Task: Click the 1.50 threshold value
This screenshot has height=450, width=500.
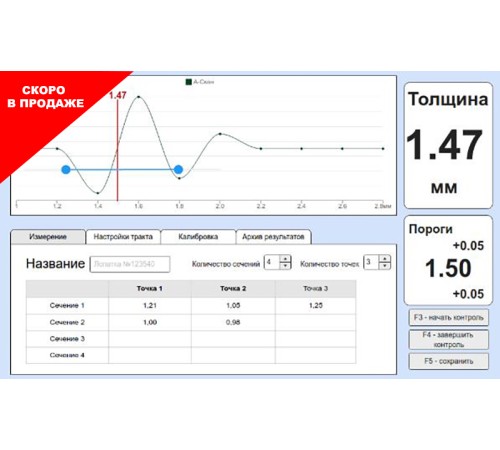Action: tap(448, 268)
